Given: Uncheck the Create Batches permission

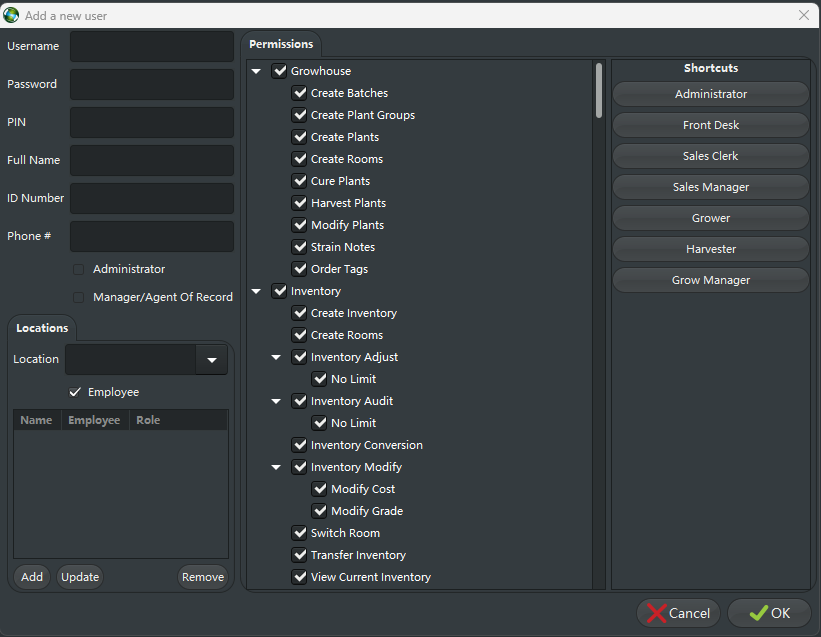Looking at the screenshot, I should coord(299,93).
